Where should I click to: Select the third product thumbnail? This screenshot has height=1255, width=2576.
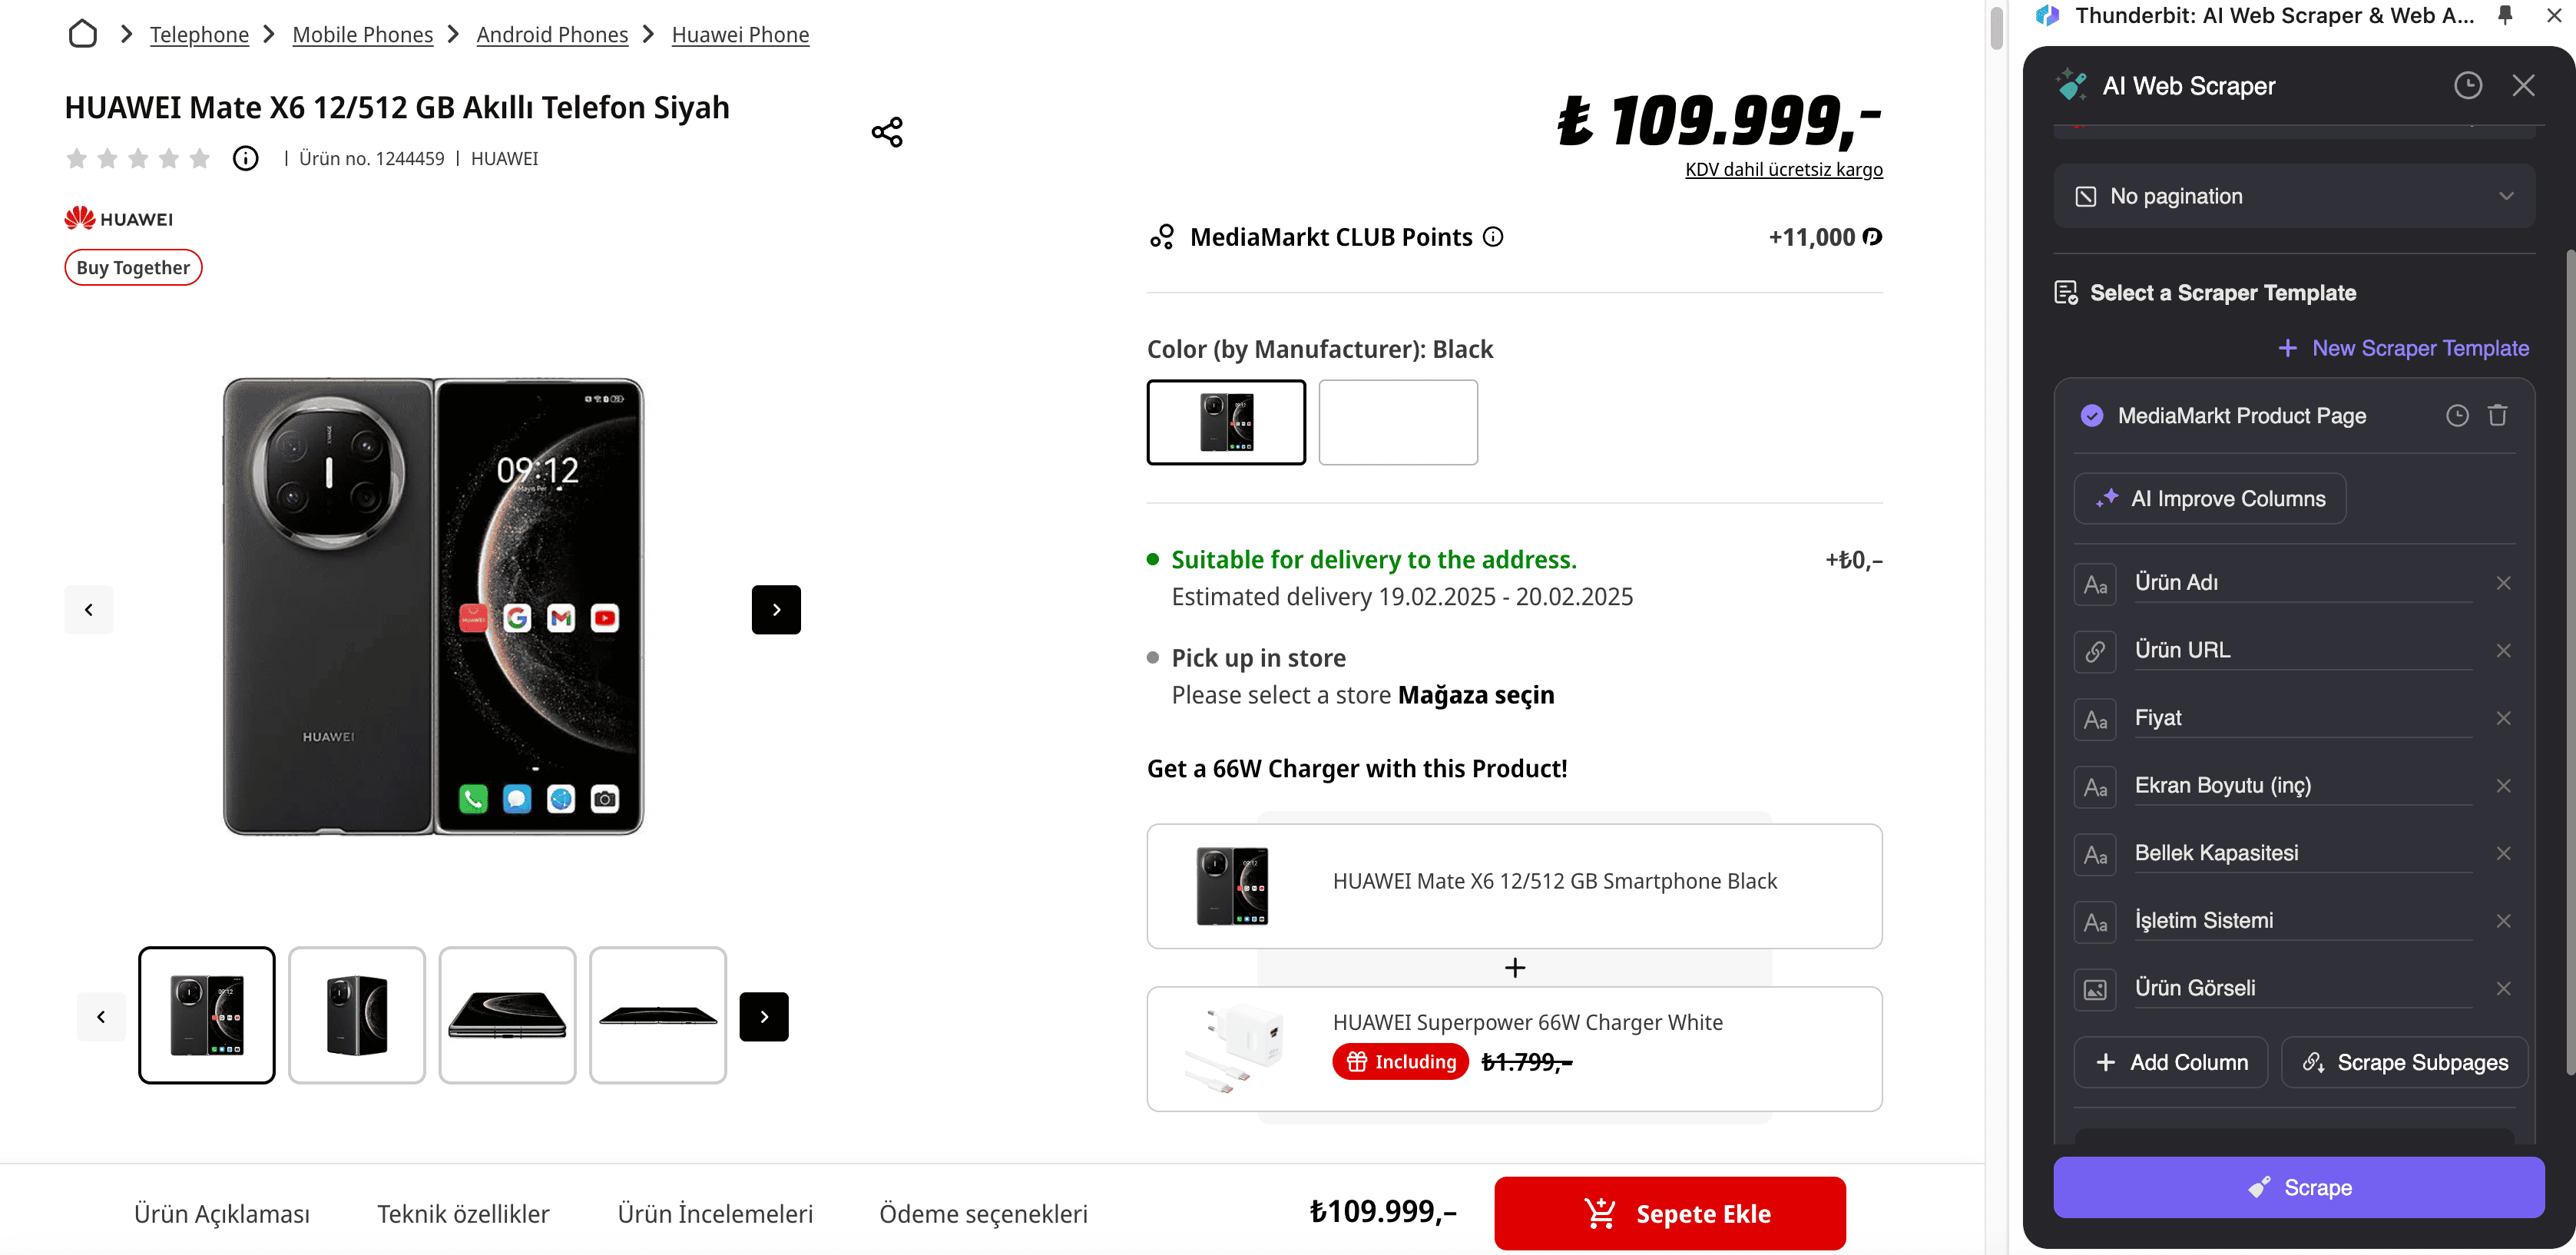click(x=507, y=1015)
